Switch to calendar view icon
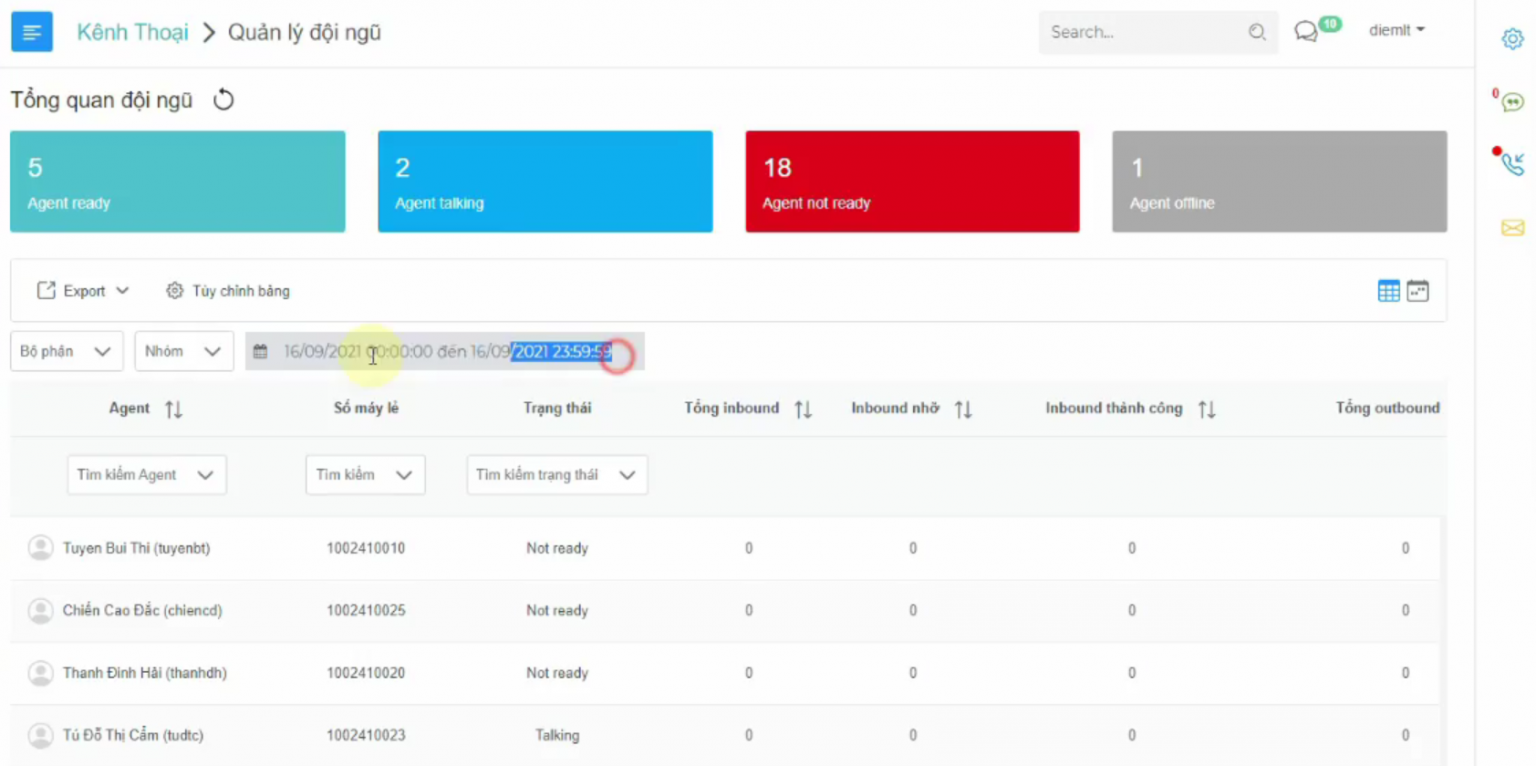The height and width of the screenshot is (766, 1536). coord(1417,291)
